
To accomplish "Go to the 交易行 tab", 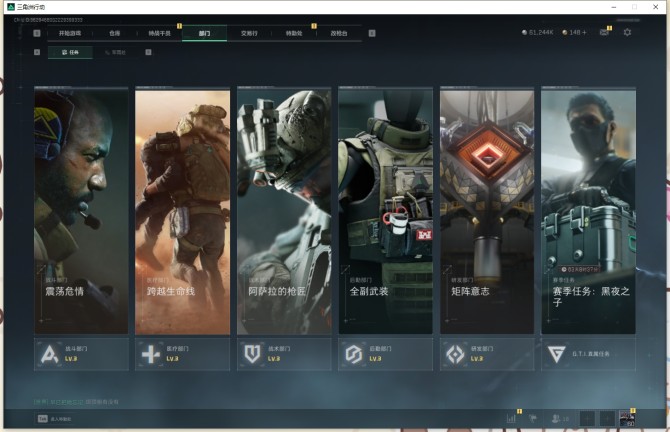I will (x=249, y=33).
